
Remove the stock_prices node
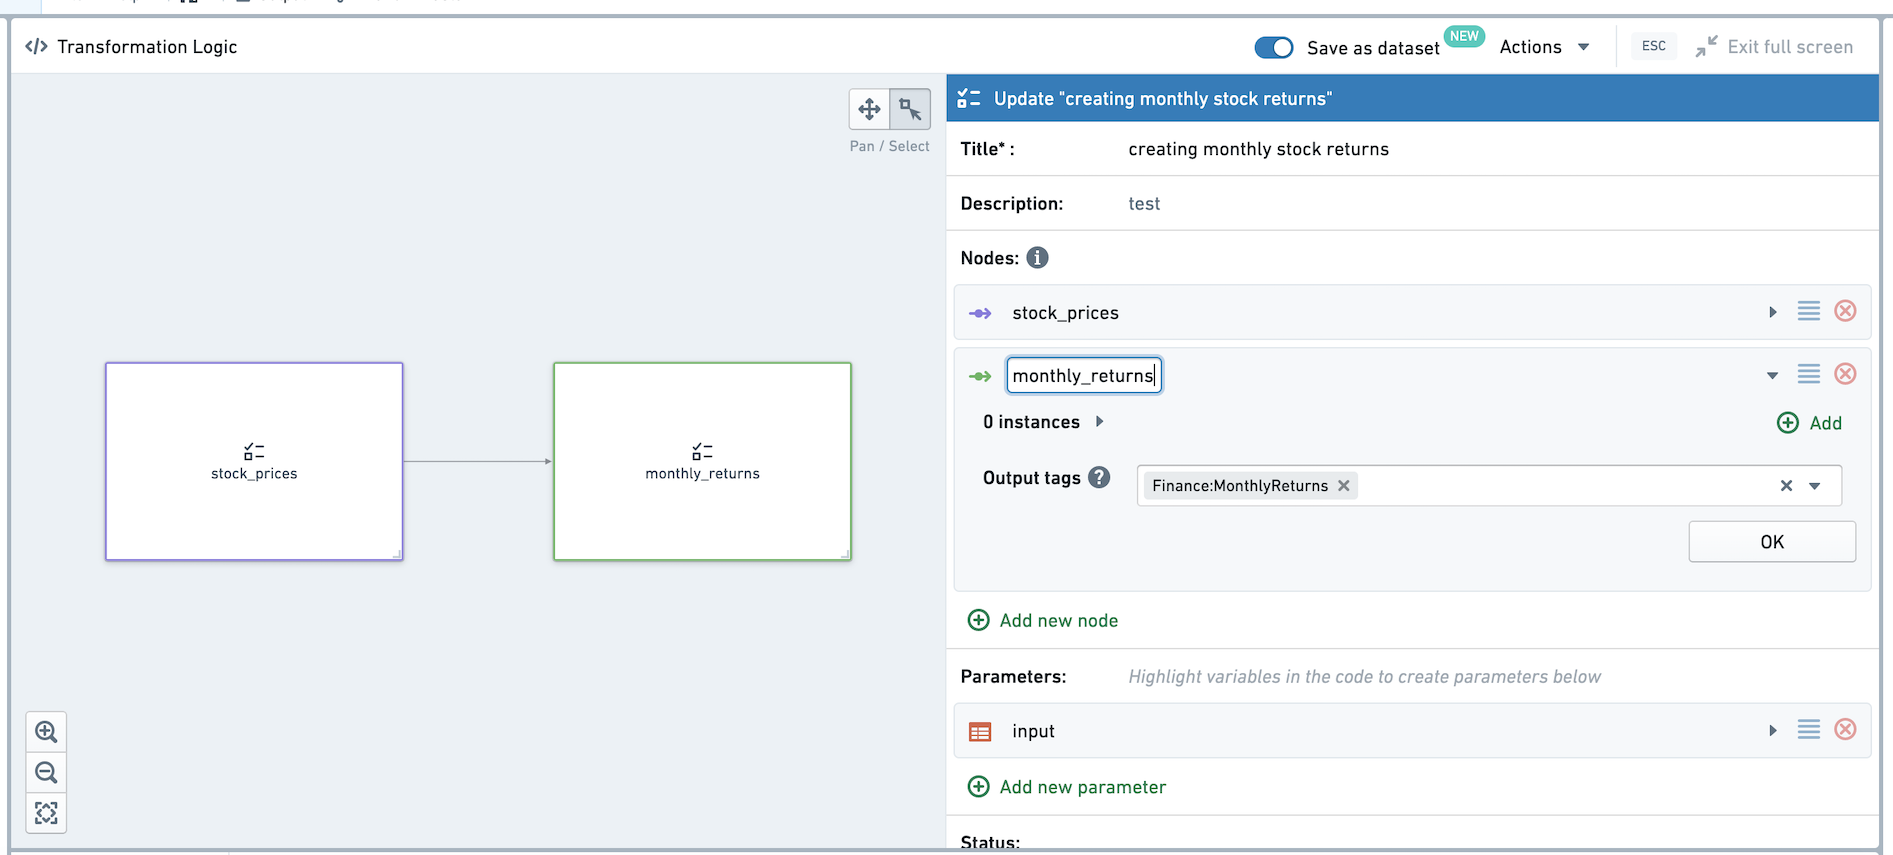(x=1845, y=311)
